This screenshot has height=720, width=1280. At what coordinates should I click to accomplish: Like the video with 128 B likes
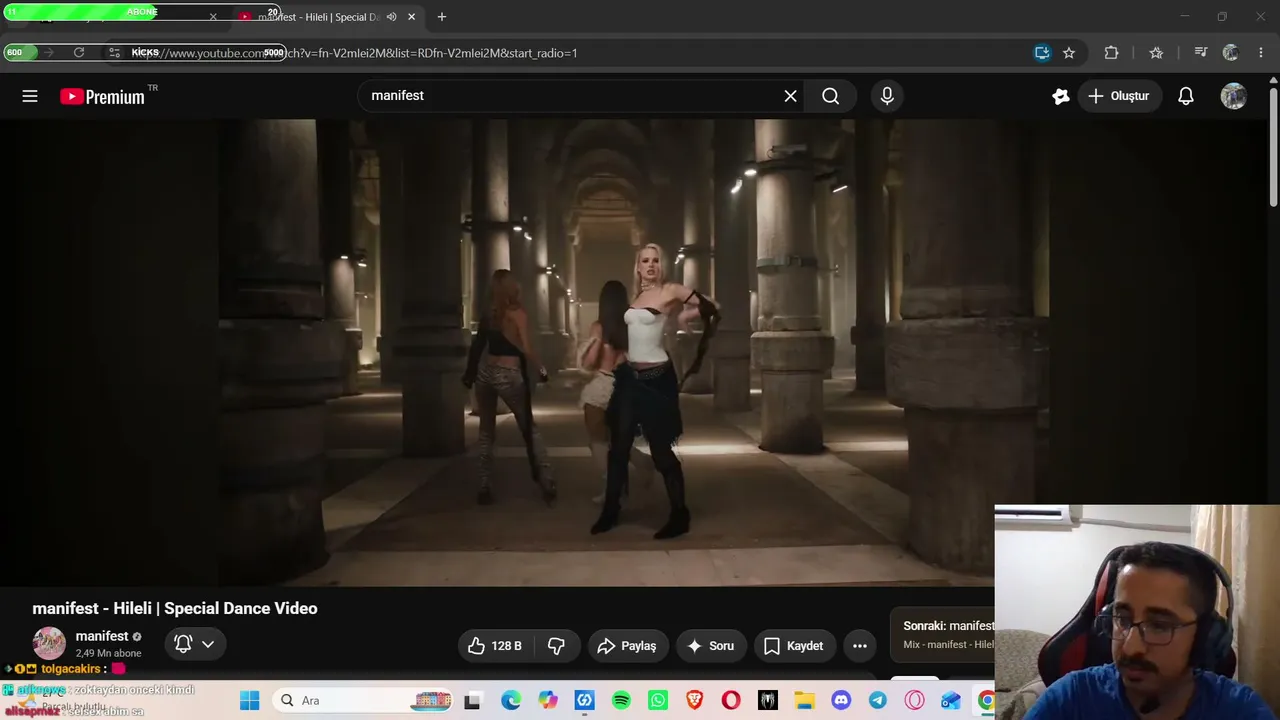[495, 646]
